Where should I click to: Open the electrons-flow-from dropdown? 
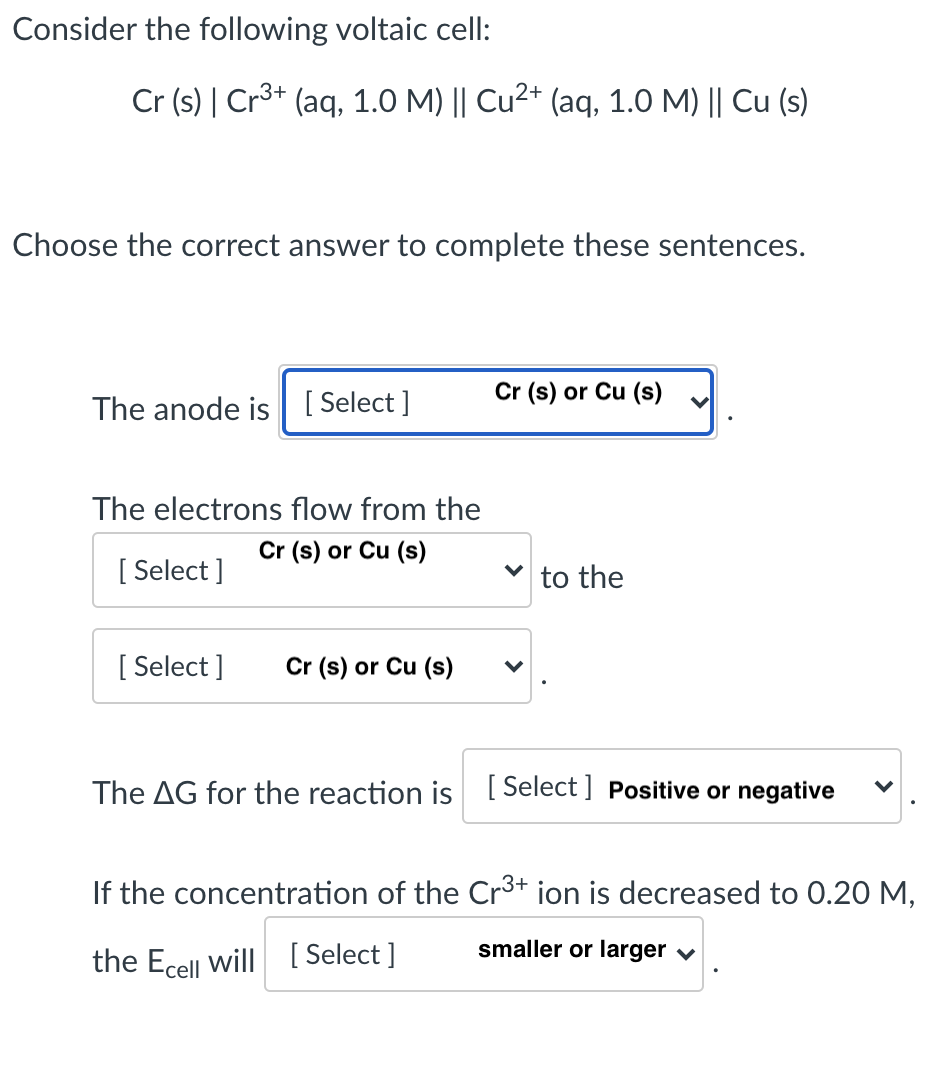click(x=311, y=570)
